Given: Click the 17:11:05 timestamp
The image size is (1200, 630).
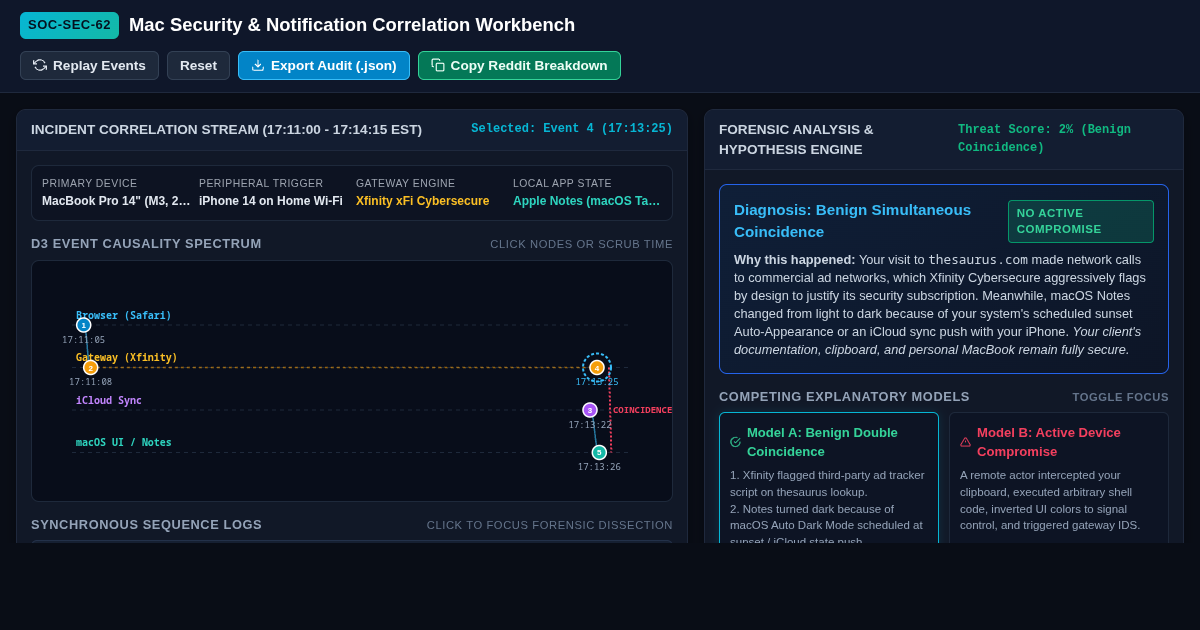Looking at the screenshot, I should tap(84, 340).
